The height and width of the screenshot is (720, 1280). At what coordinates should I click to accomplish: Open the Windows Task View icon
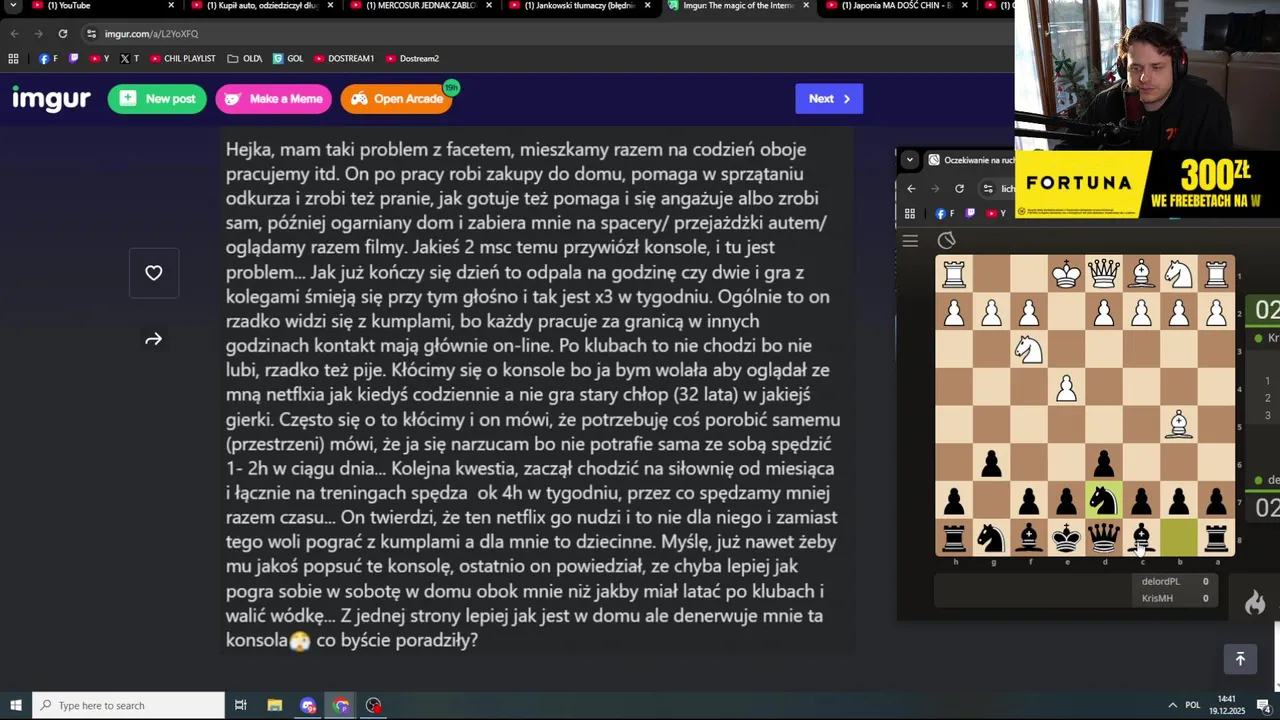(x=241, y=706)
